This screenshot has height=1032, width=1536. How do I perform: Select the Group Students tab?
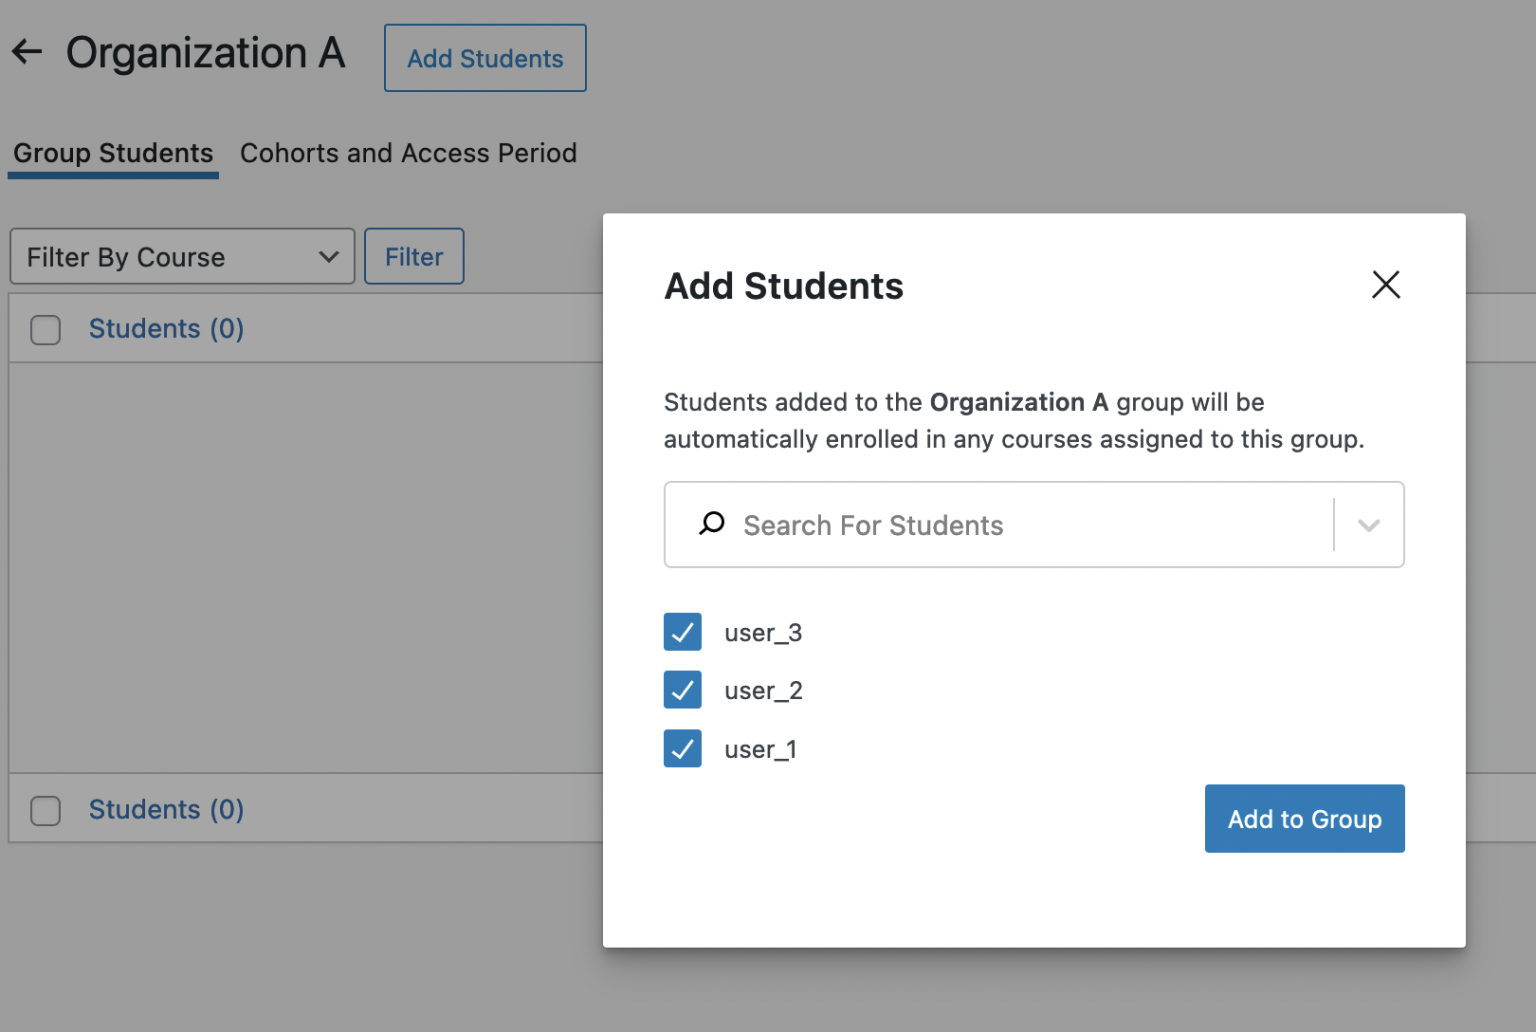113,153
